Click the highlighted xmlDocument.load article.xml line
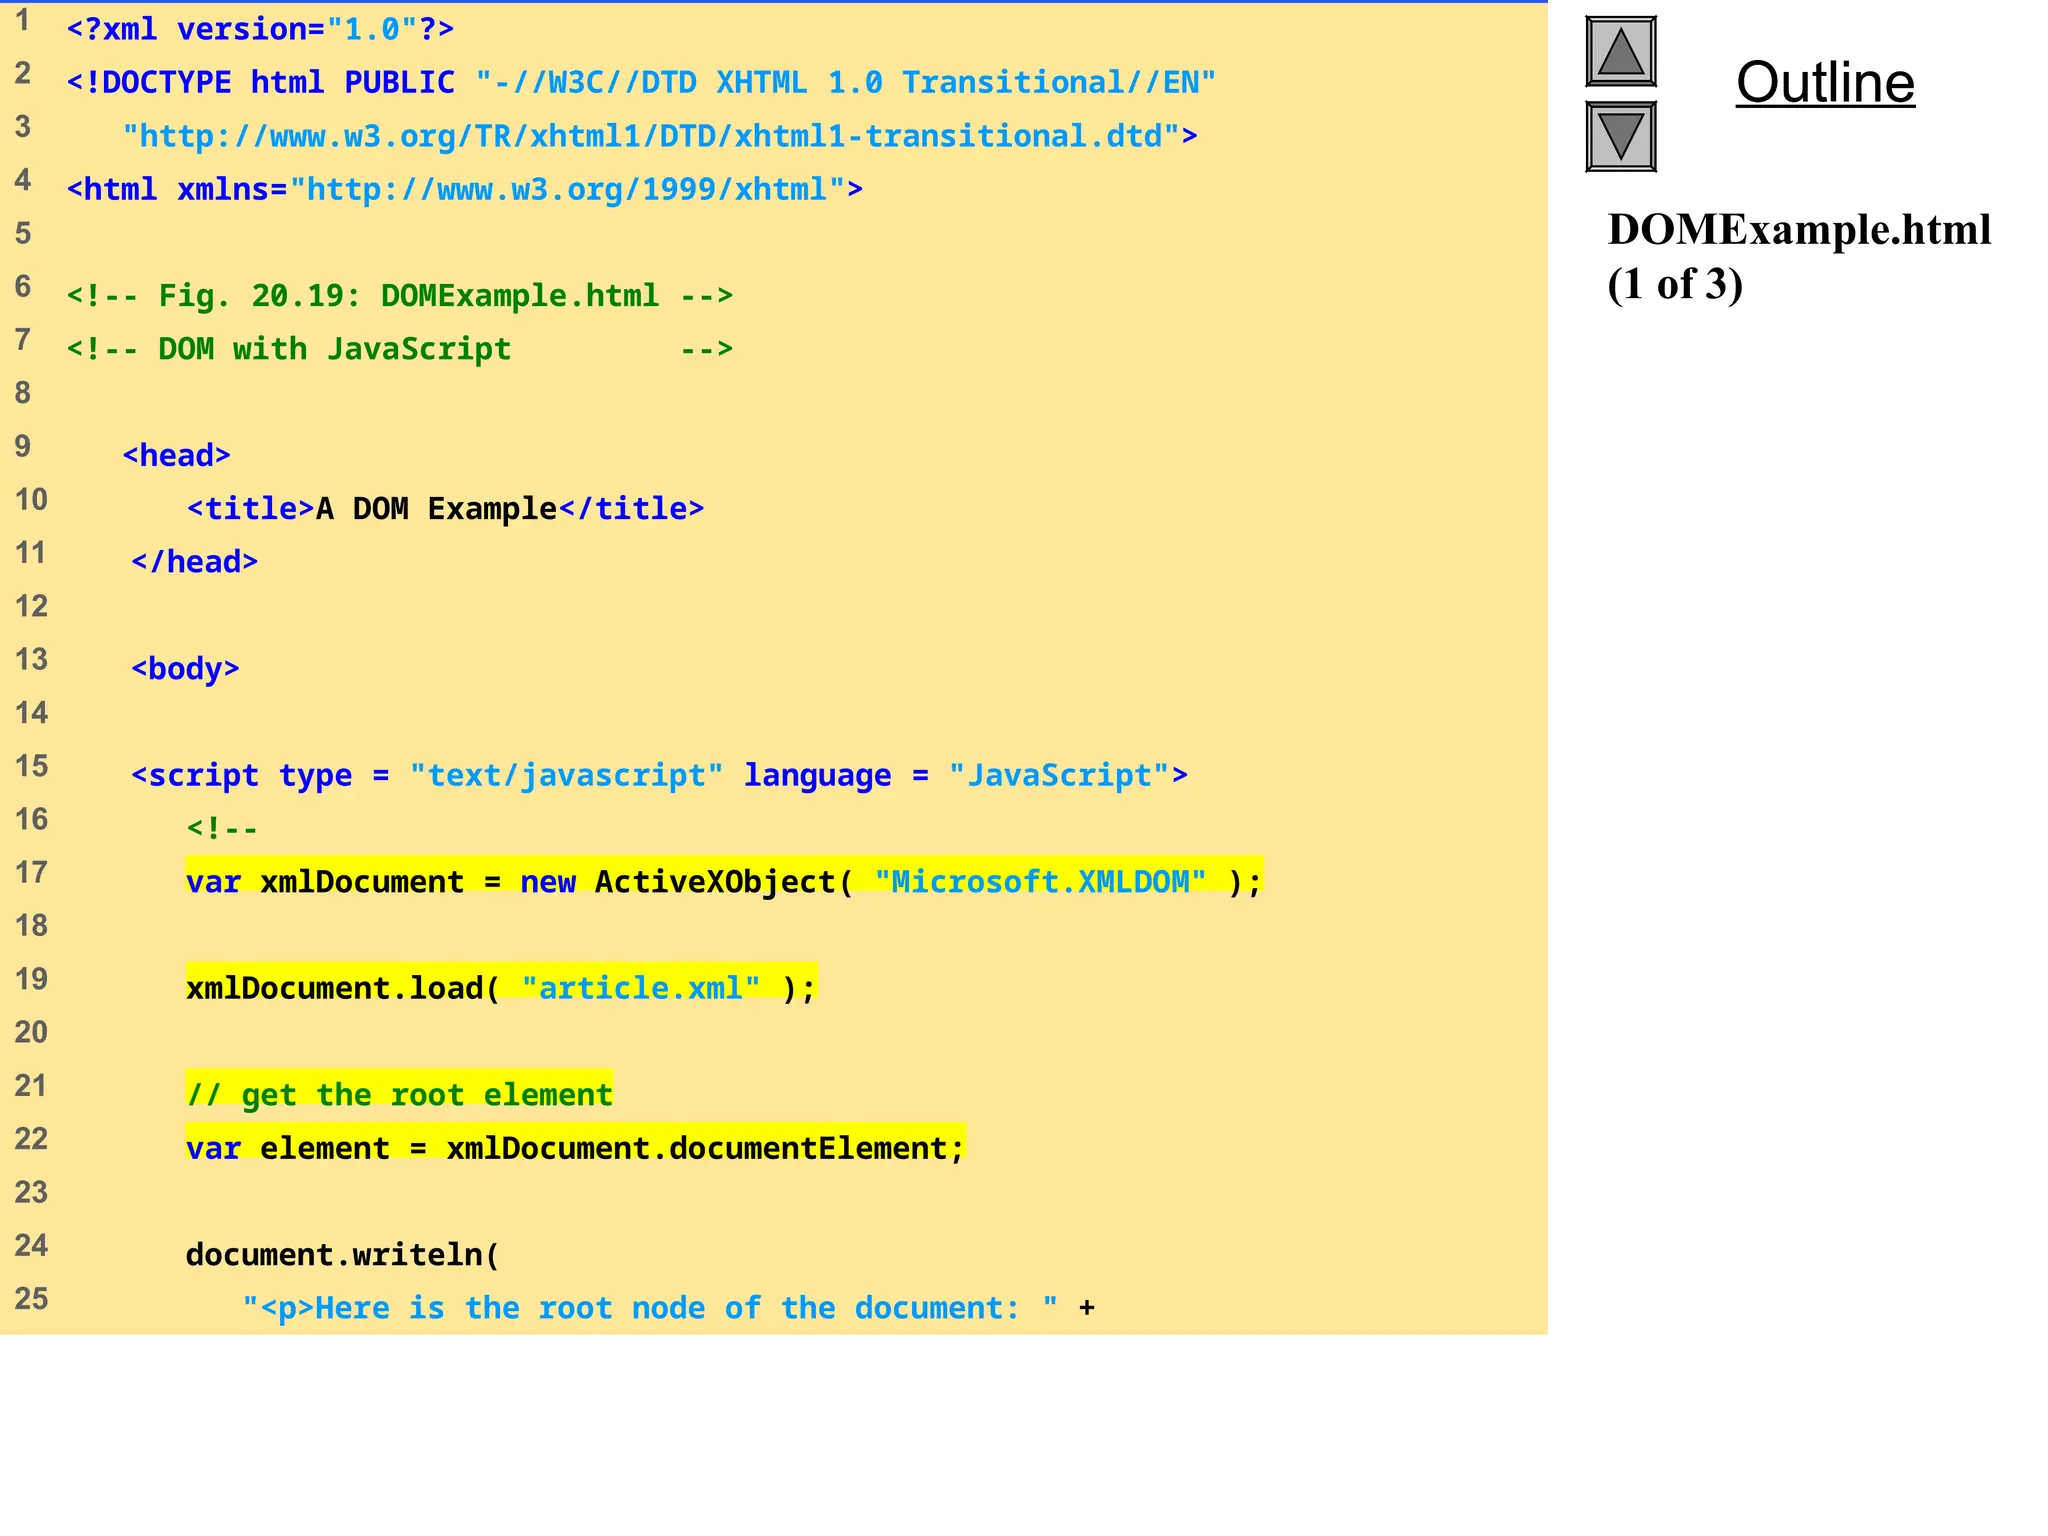The height and width of the screenshot is (1536, 2048). point(501,987)
